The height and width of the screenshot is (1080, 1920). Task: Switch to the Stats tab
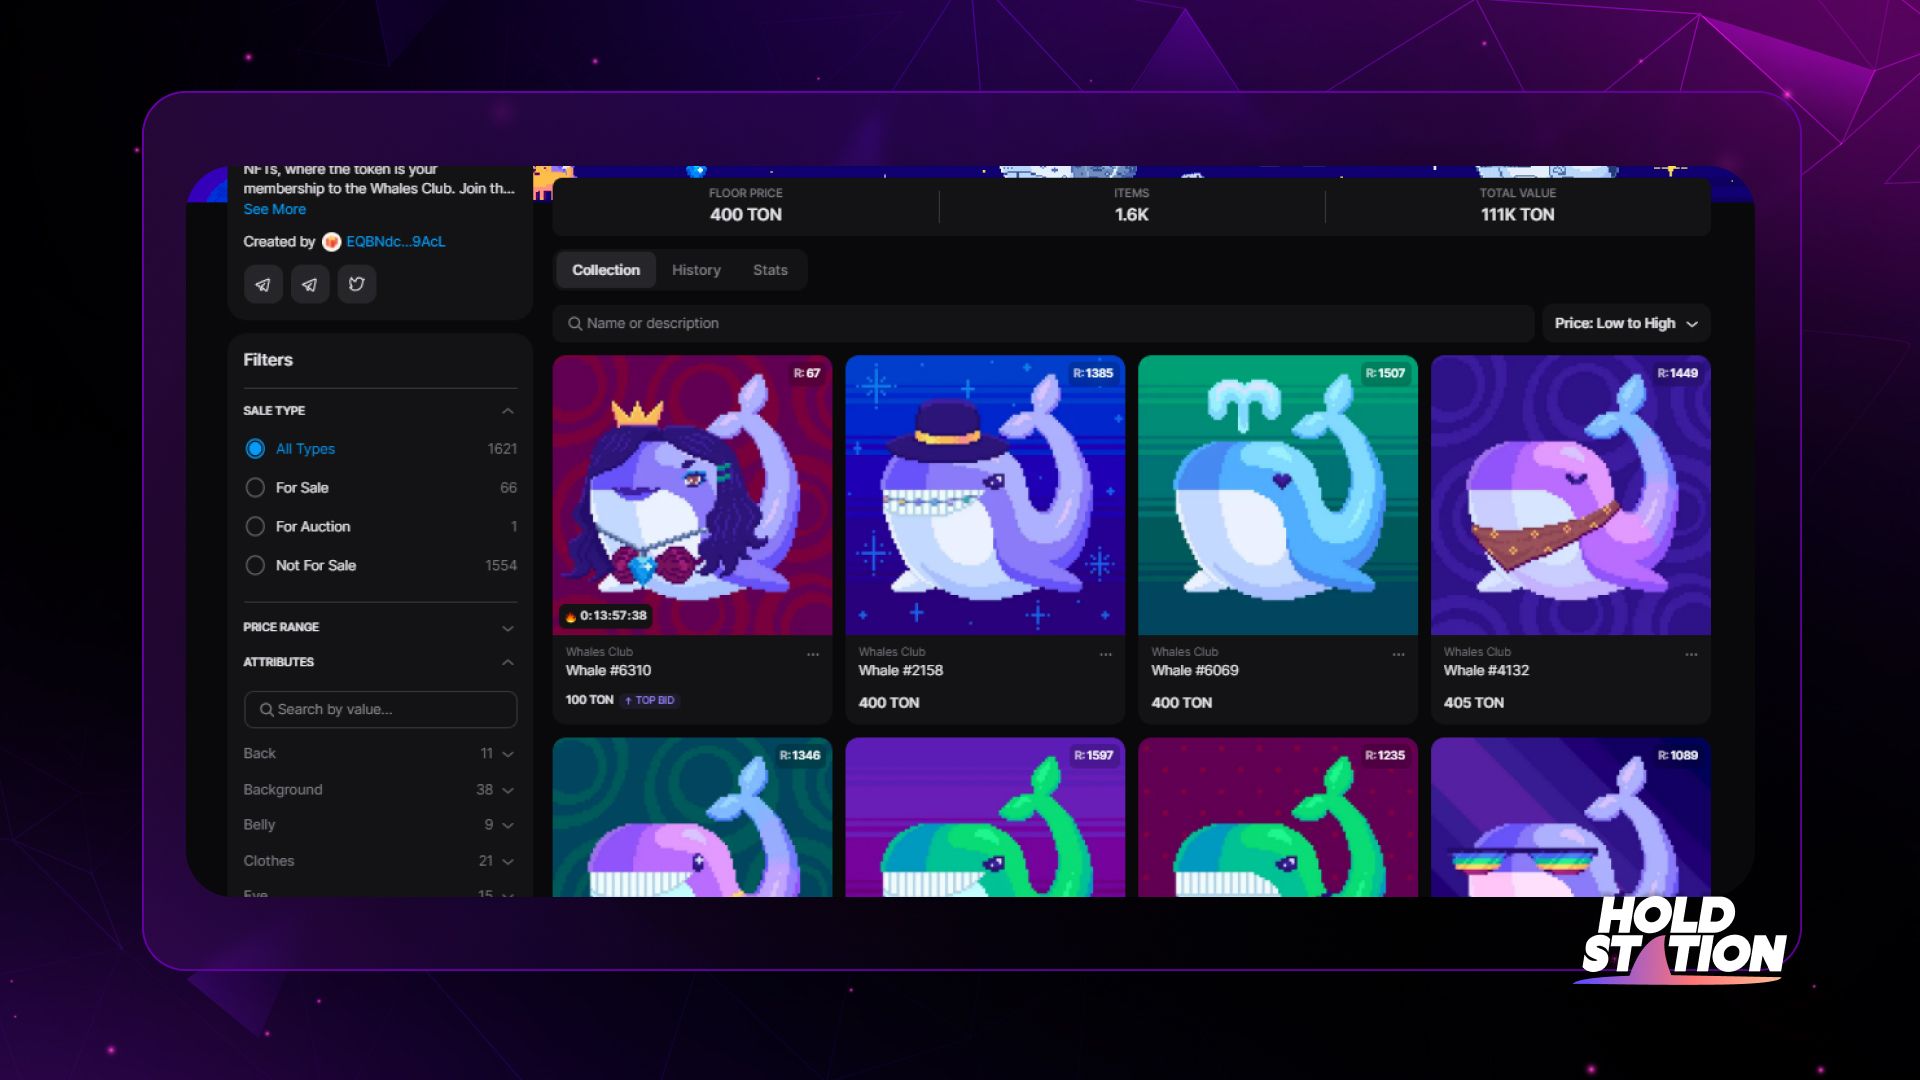point(770,270)
